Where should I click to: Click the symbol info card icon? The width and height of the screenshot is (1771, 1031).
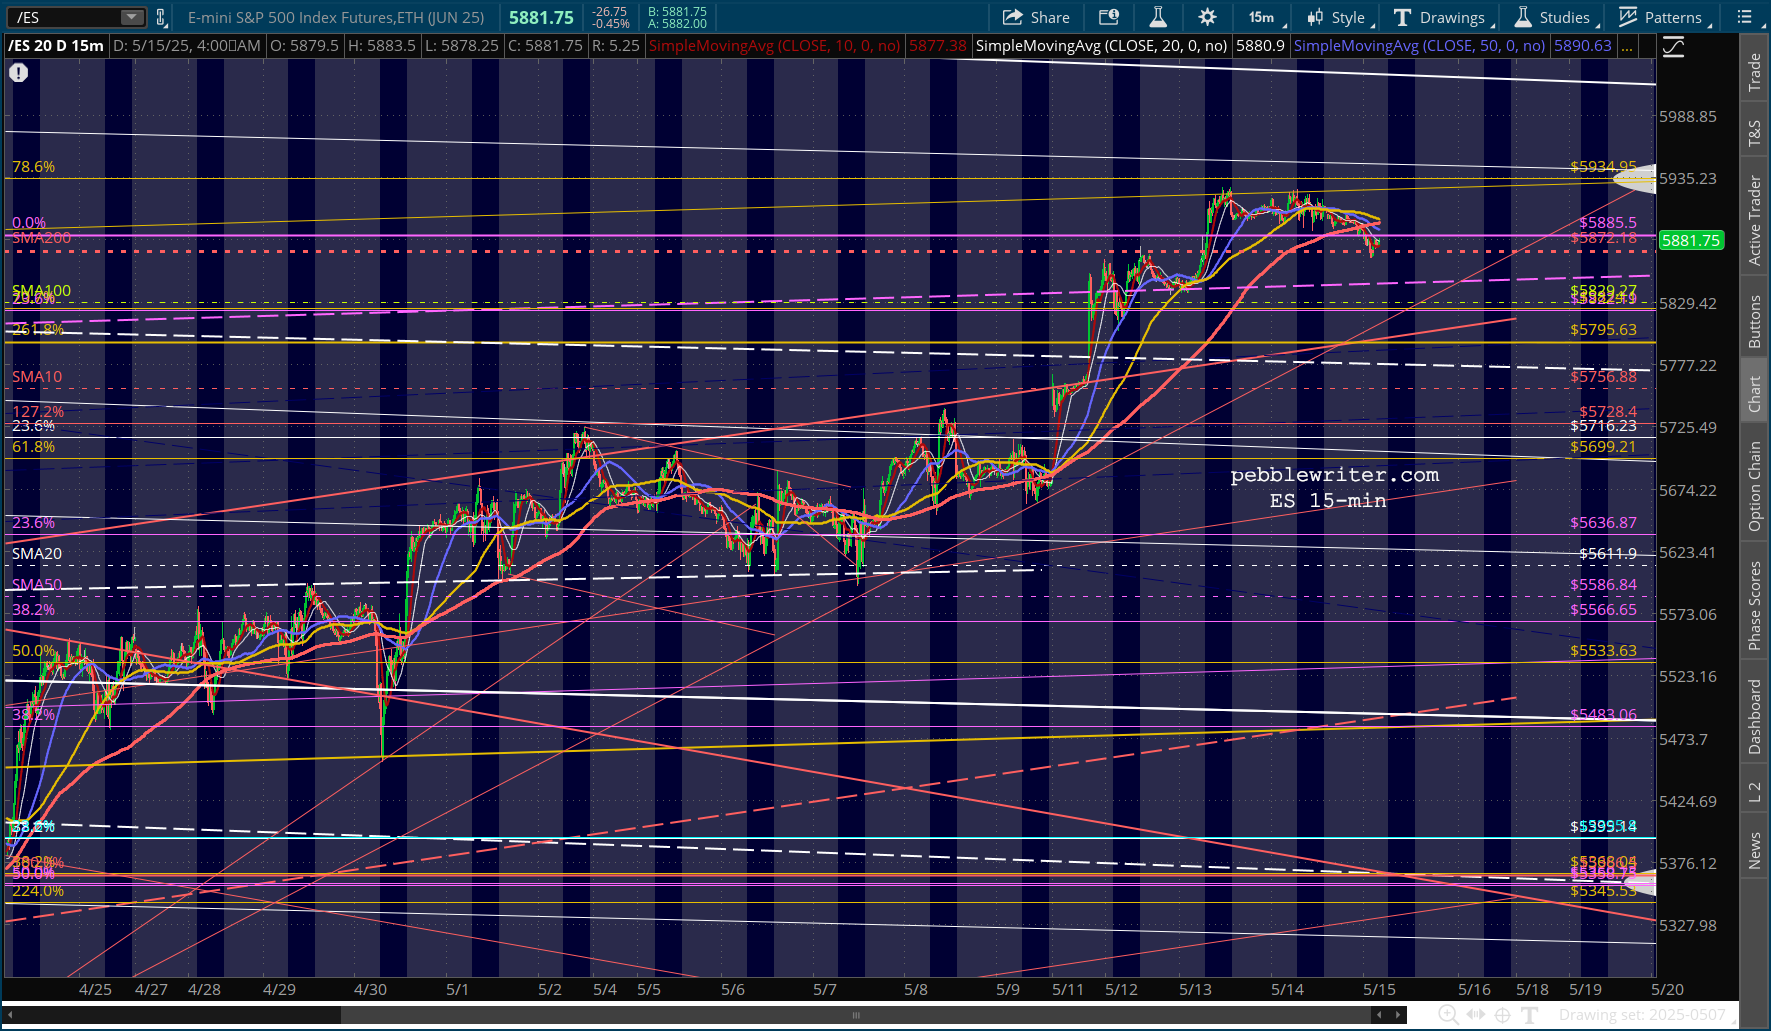click(1109, 17)
